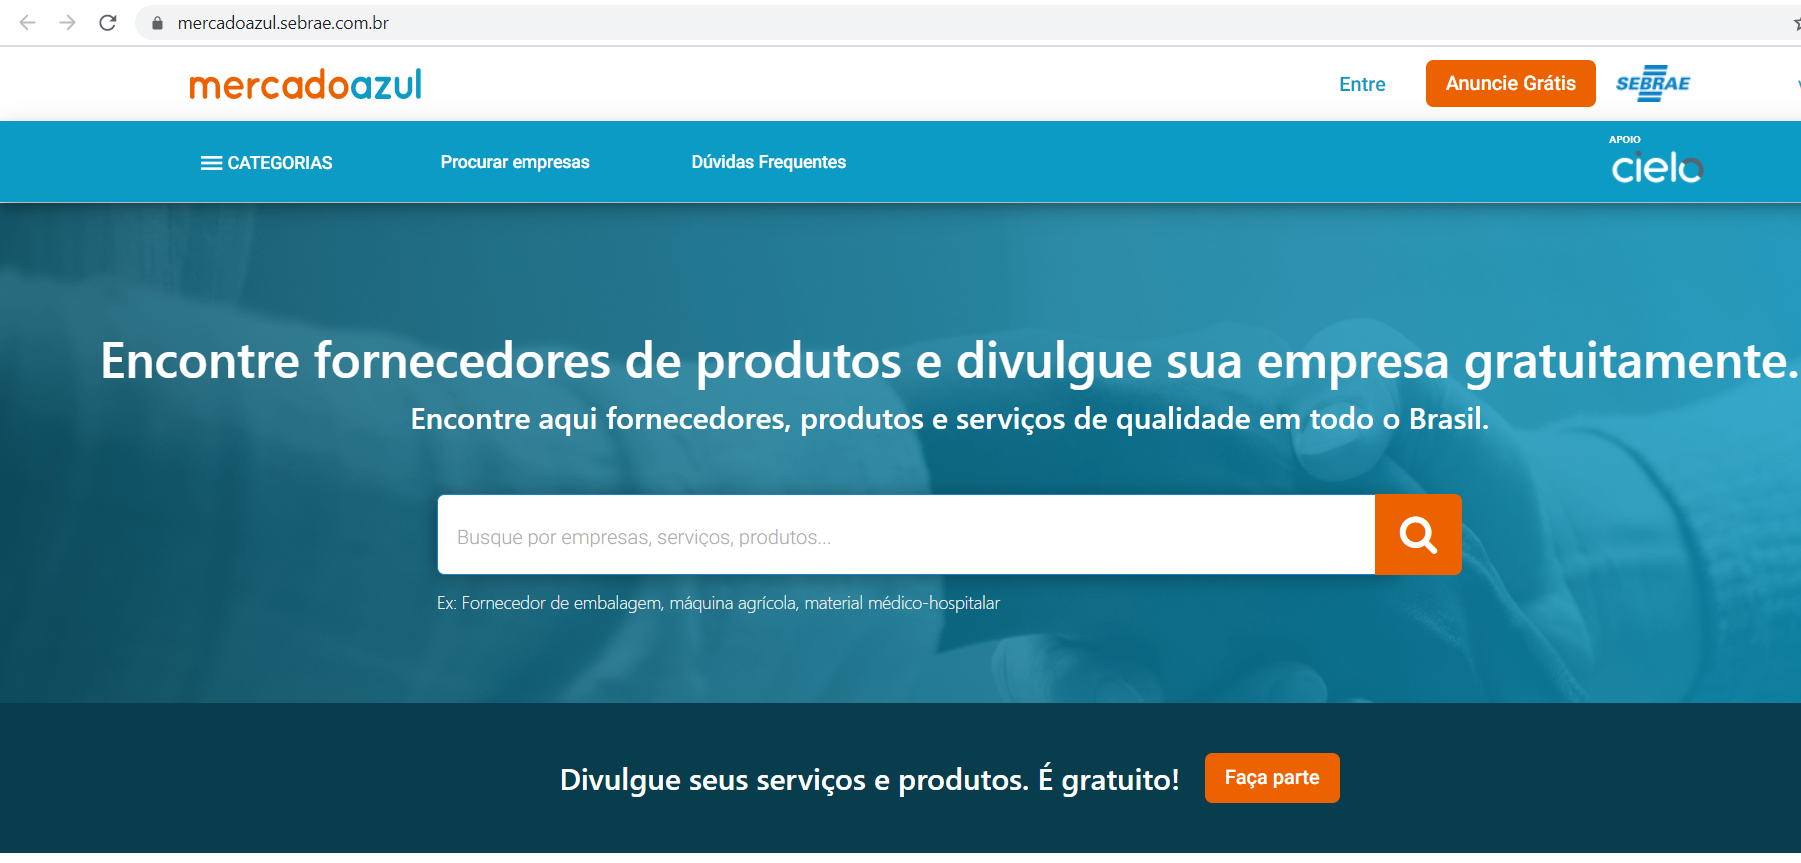Expand the CATEGORIAS hamburger menu

(266, 163)
